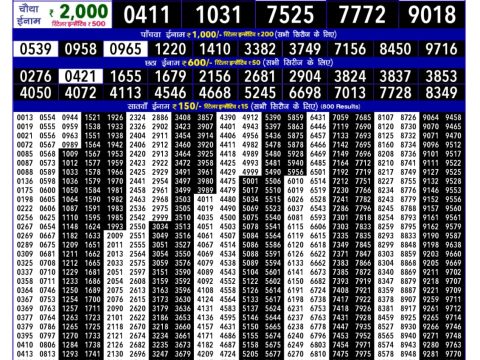This screenshot has height=360, width=480.
Task: Select fourth prize number 0411
Action: point(147,15)
